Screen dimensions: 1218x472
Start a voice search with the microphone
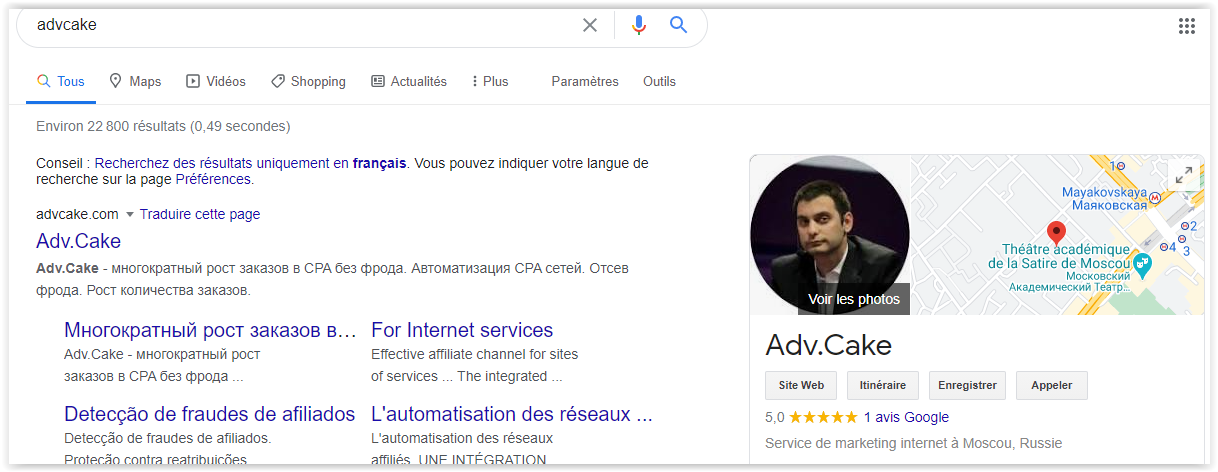[639, 25]
